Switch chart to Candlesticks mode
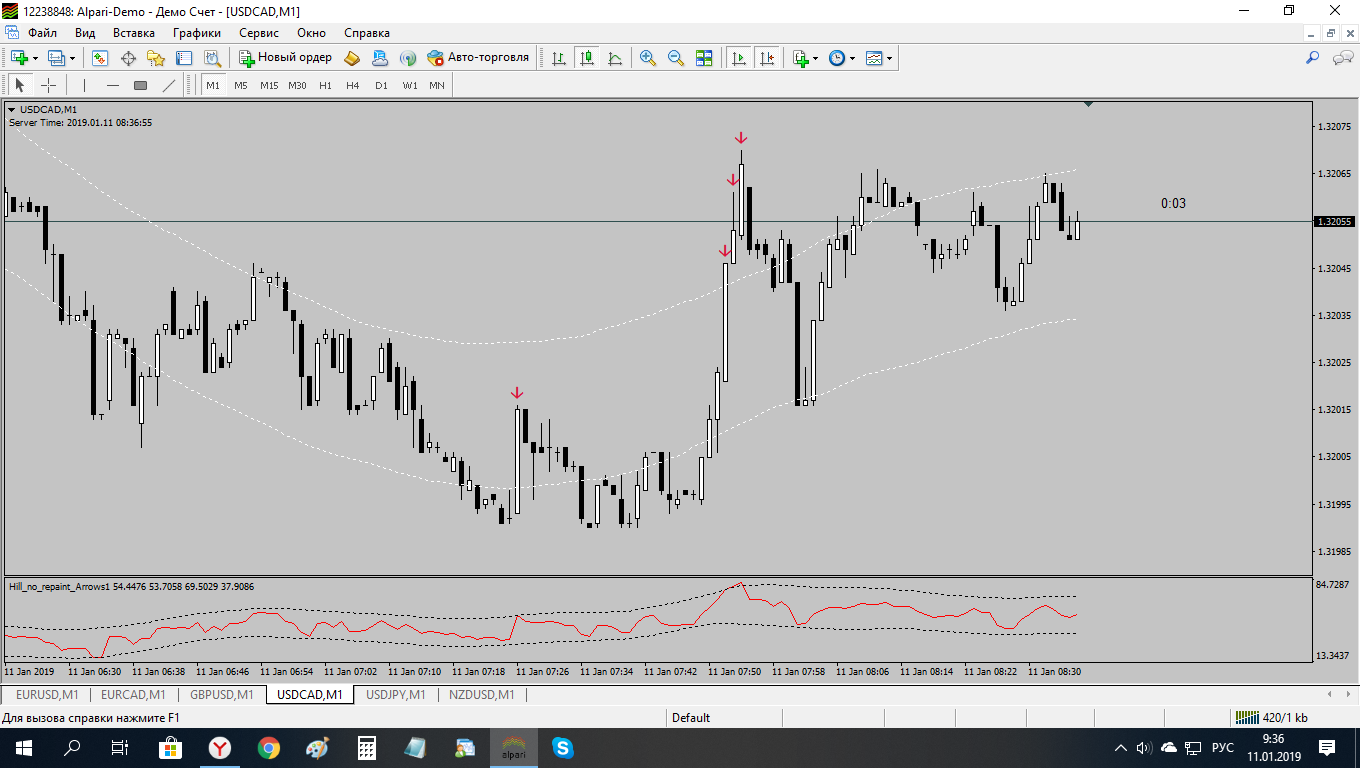Screen dimensions: 1360x768 tap(587, 58)
